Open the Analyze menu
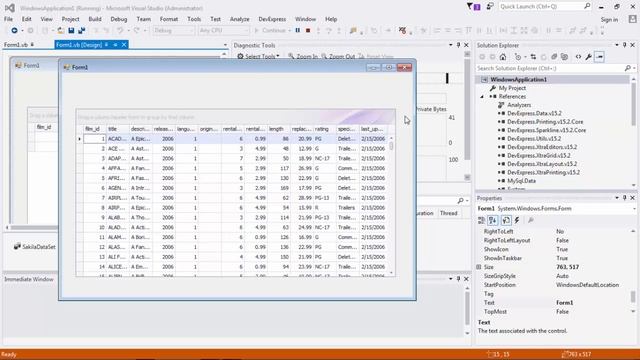 tap(240, 19)
